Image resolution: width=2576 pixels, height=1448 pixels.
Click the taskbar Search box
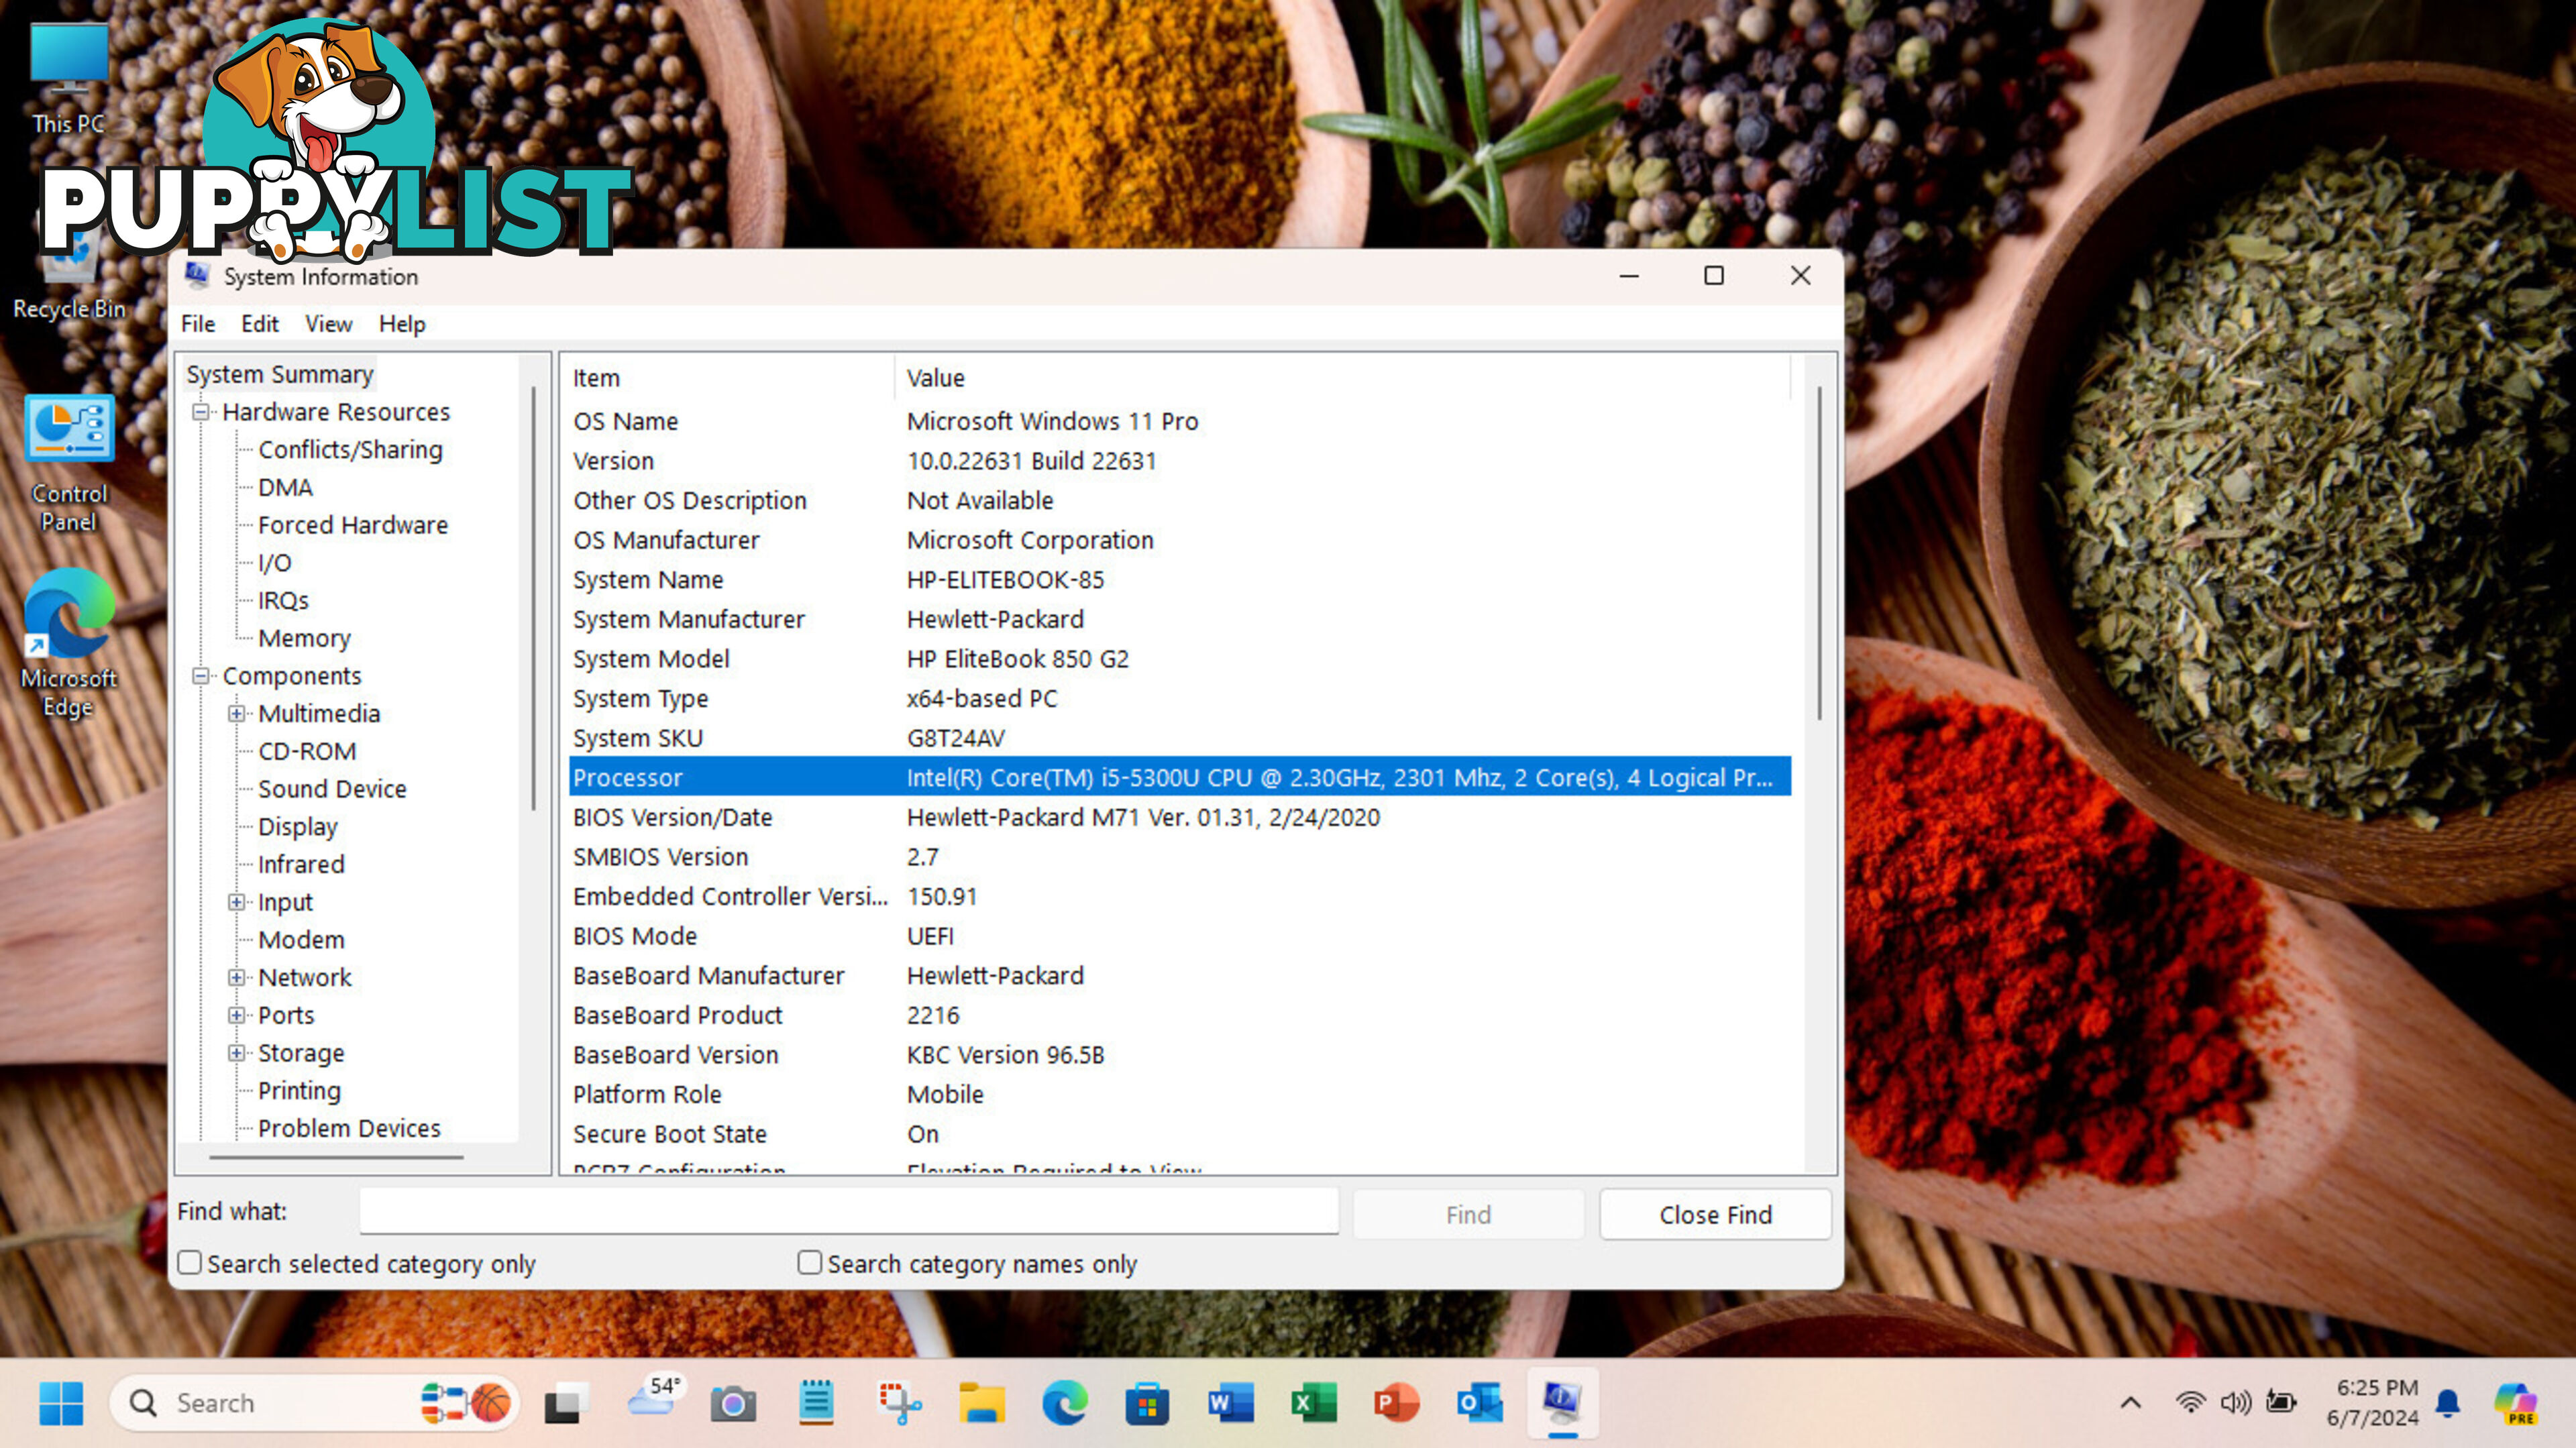pos(315,1403)
